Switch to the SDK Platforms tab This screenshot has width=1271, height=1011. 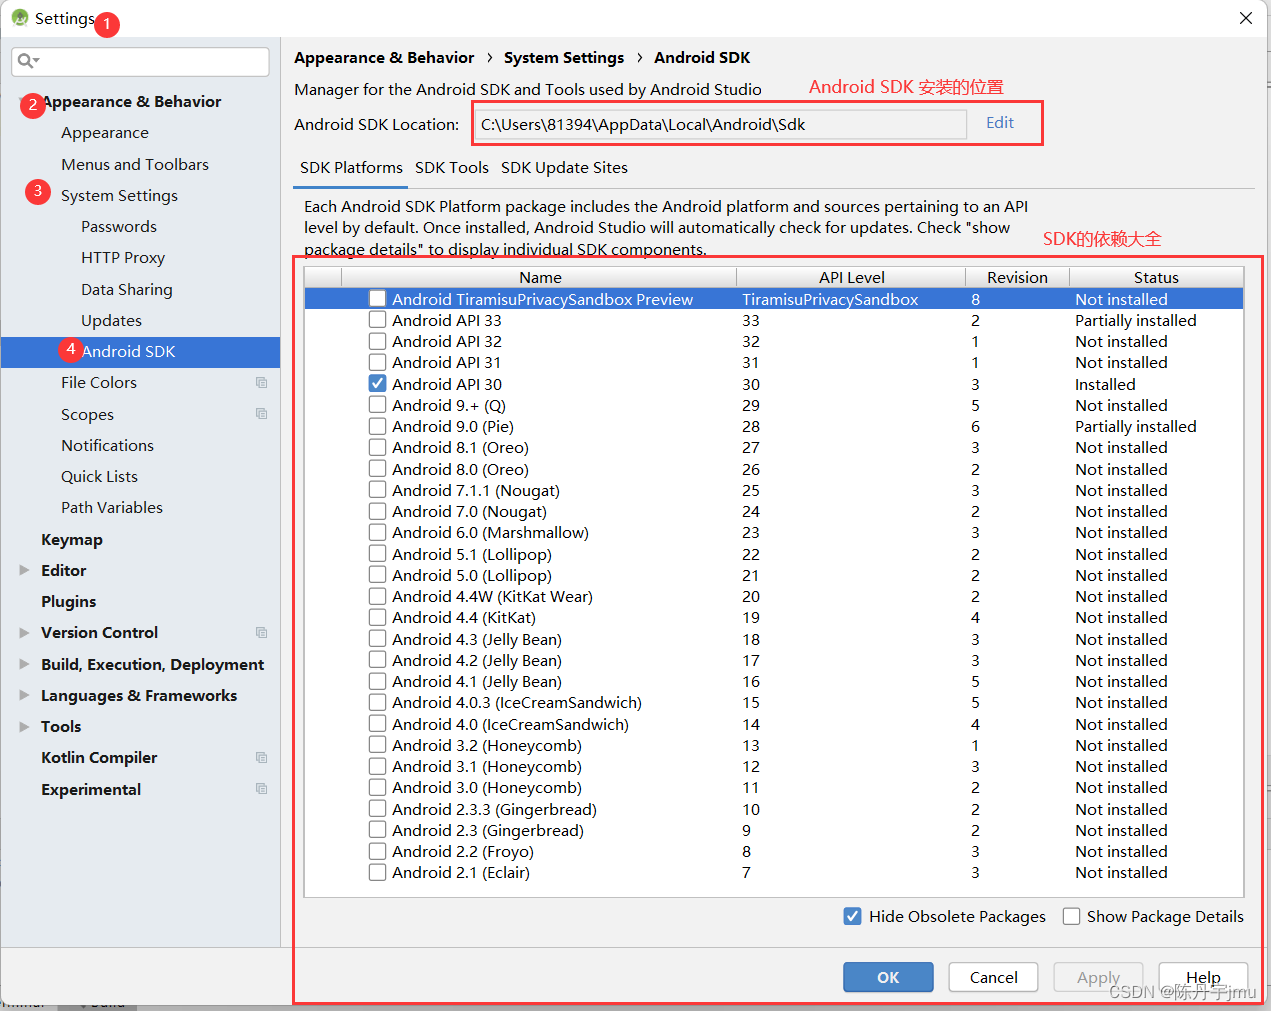click(351, 168)
